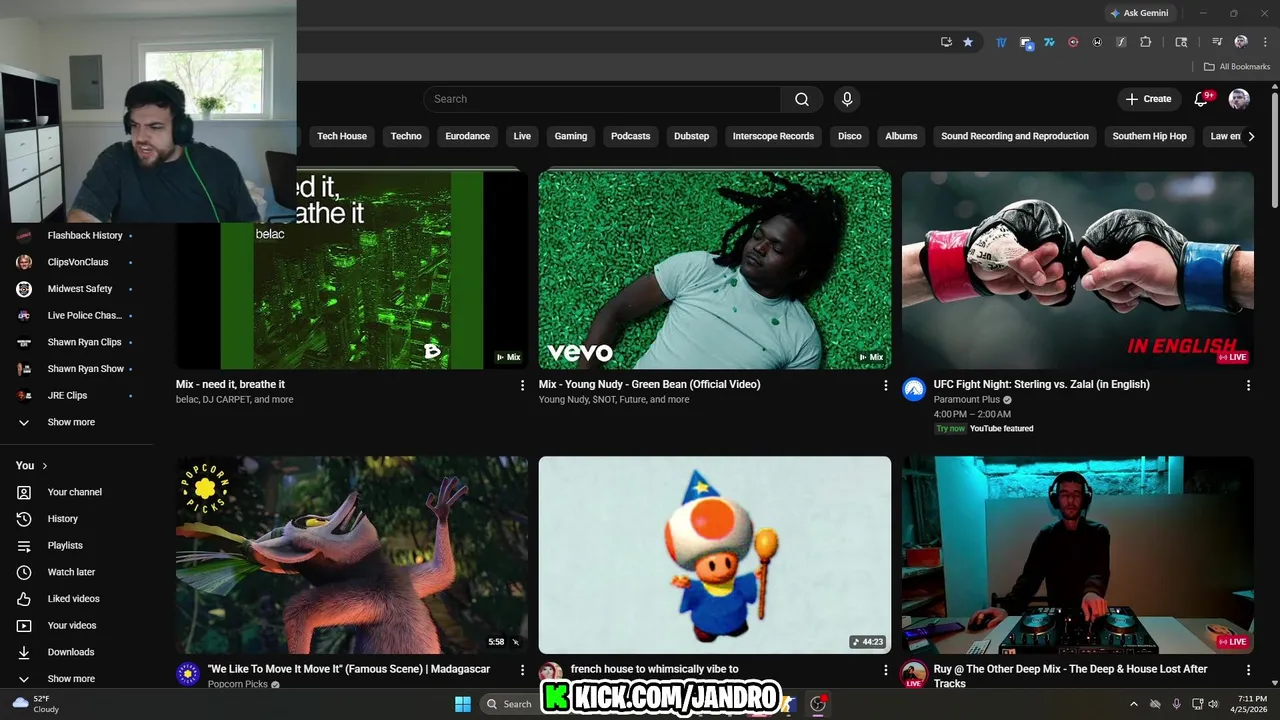Click Try now on UFC video
The image size is (1280, 720).
(x=951, y=428)
